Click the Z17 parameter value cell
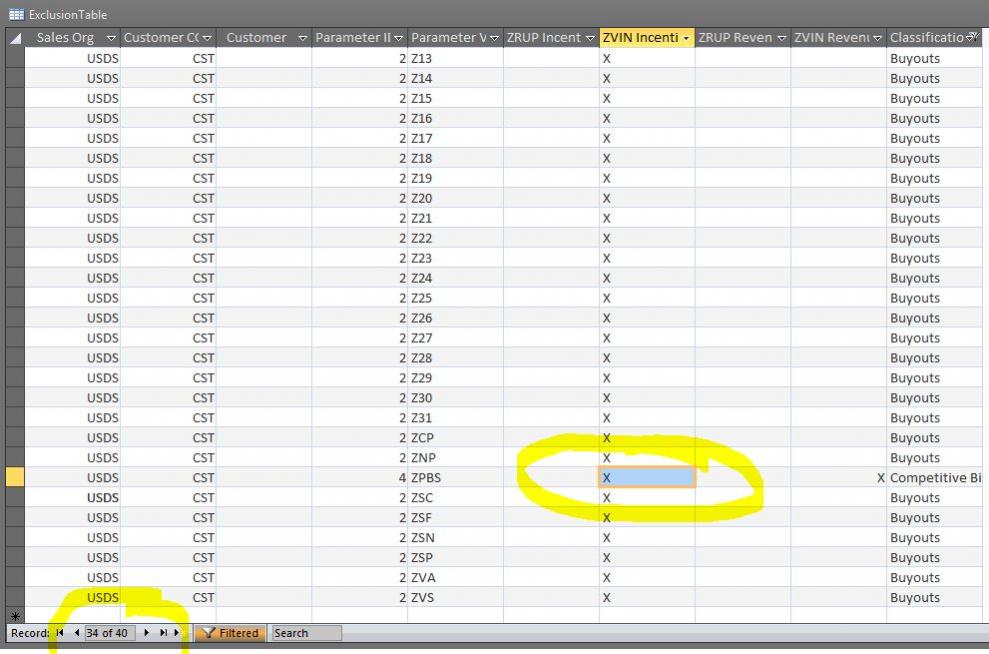 [x=455, y=138]
